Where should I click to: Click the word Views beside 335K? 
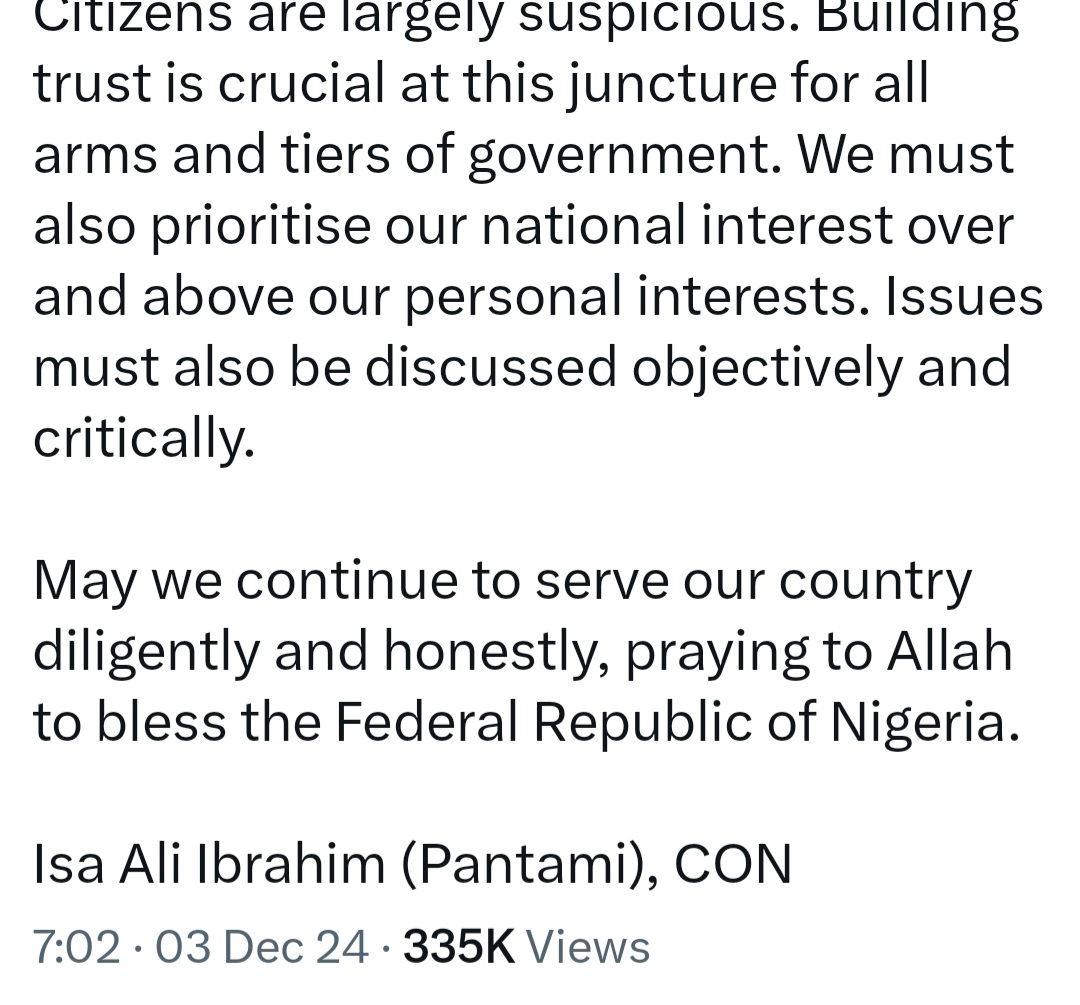point(588,947)
